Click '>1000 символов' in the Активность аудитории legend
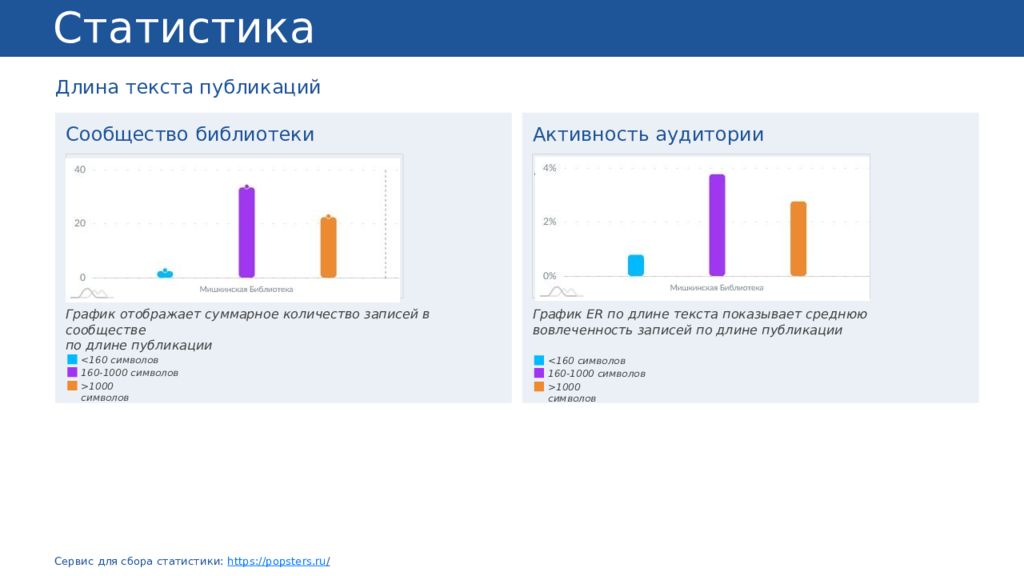 (x=571, y=392)
